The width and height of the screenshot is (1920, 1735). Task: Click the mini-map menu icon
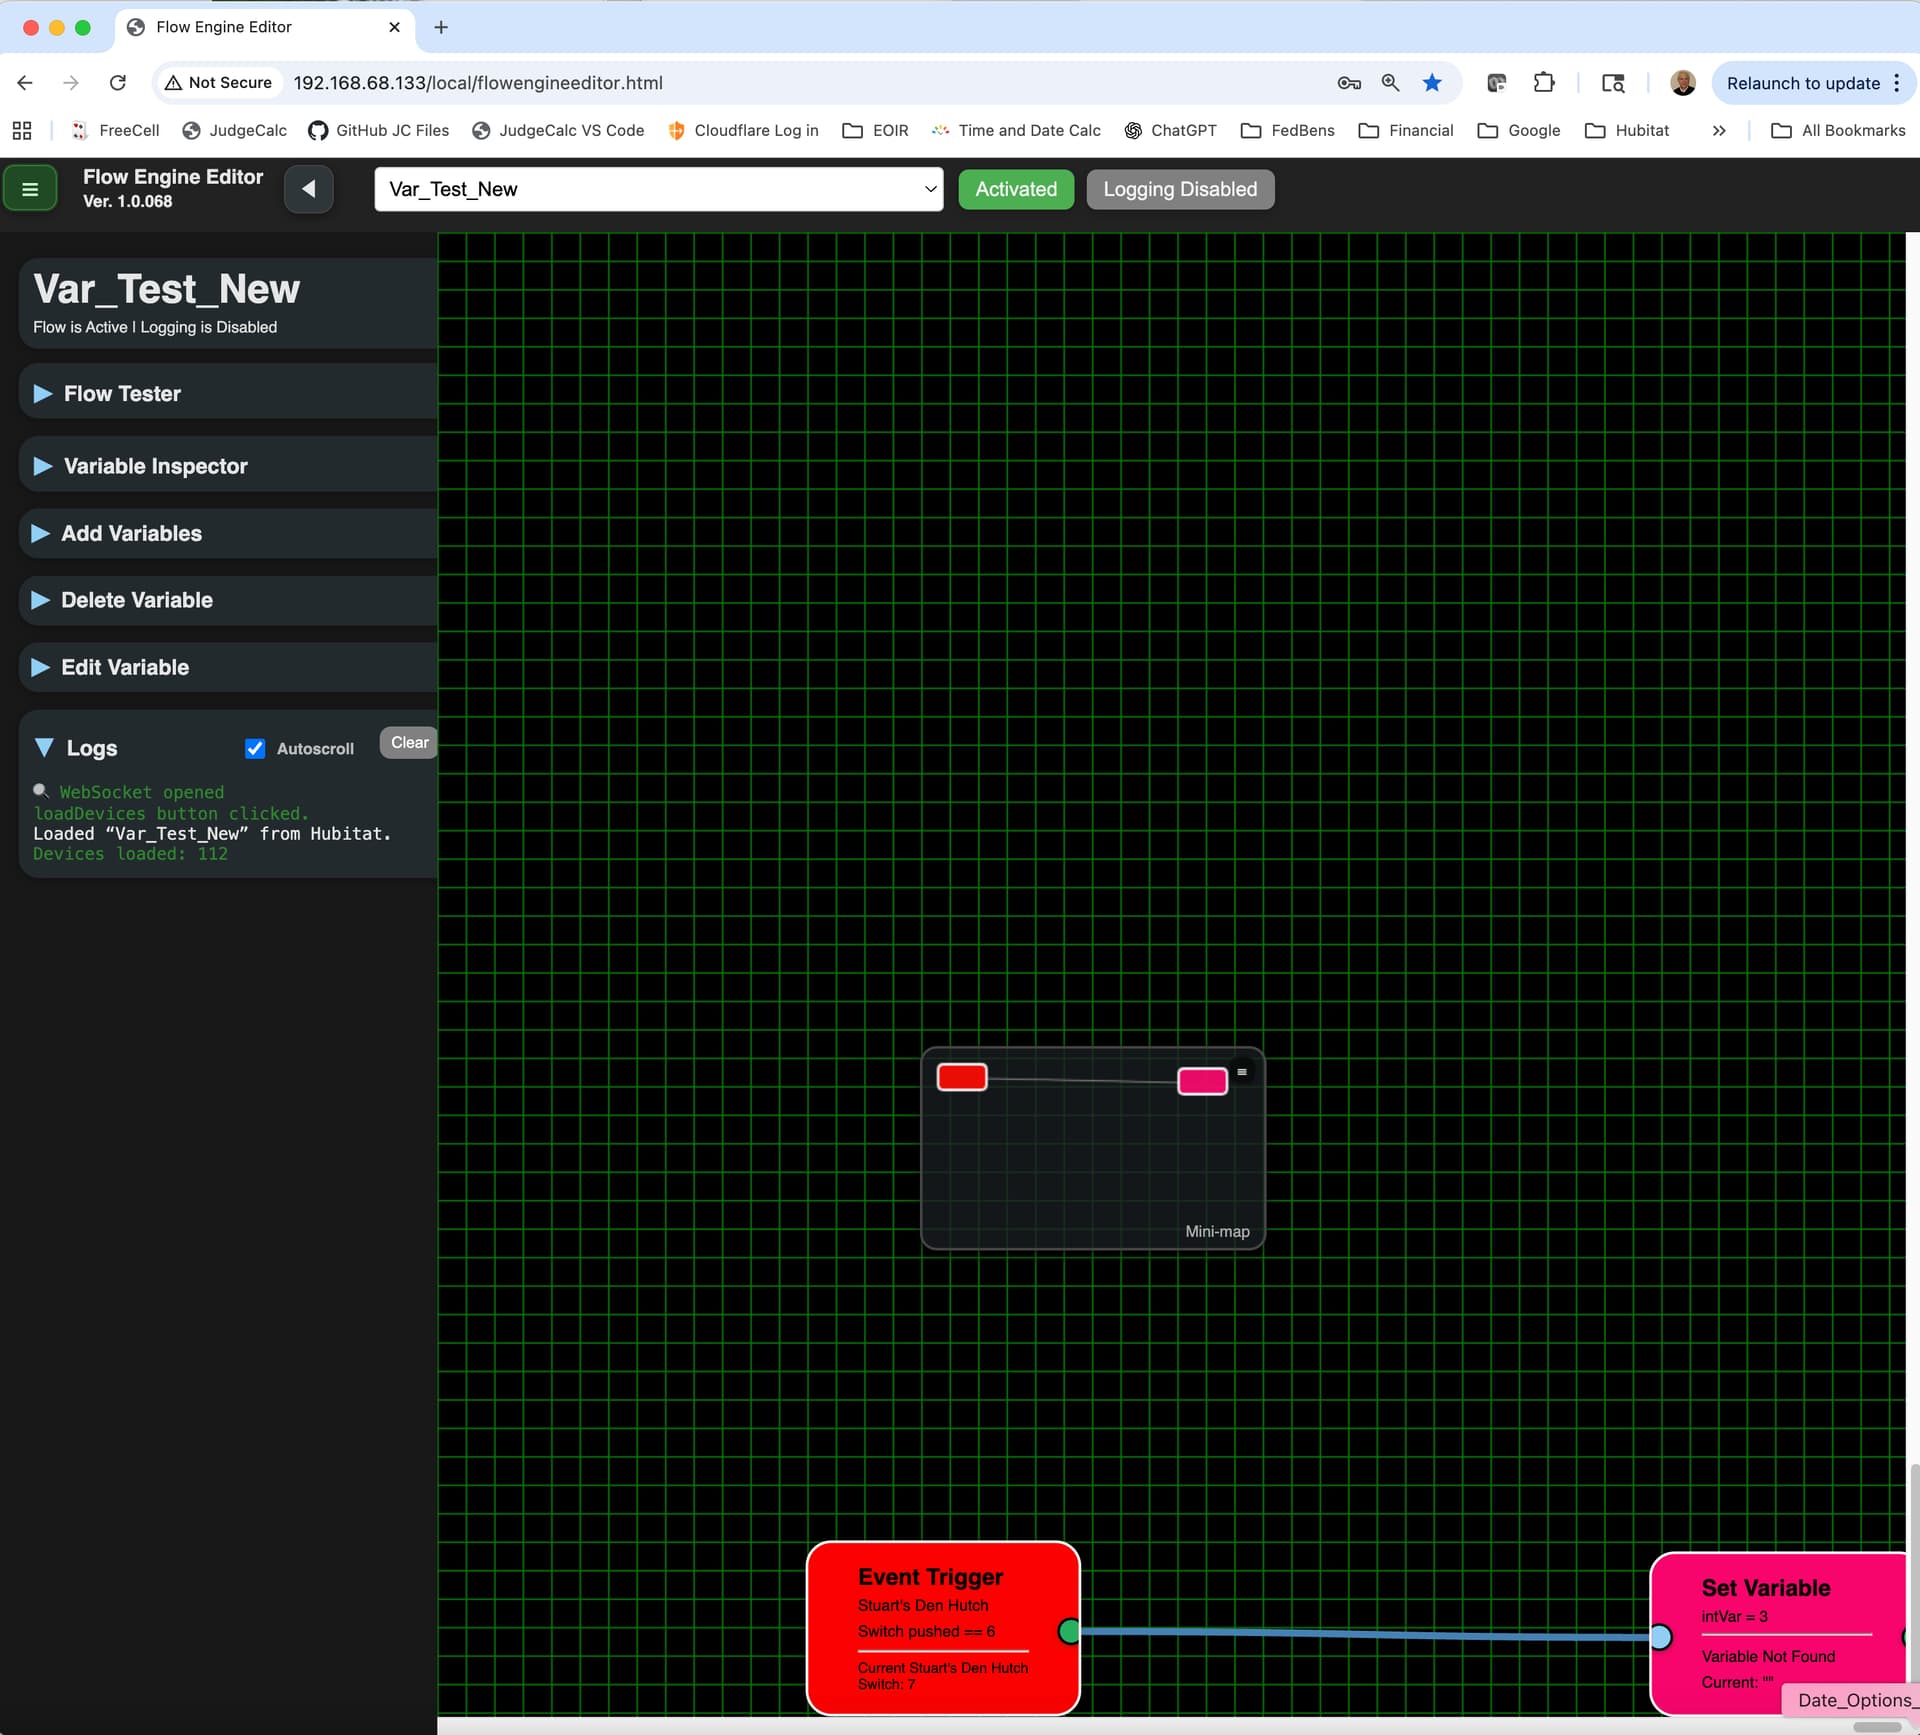point(1241,1072)
